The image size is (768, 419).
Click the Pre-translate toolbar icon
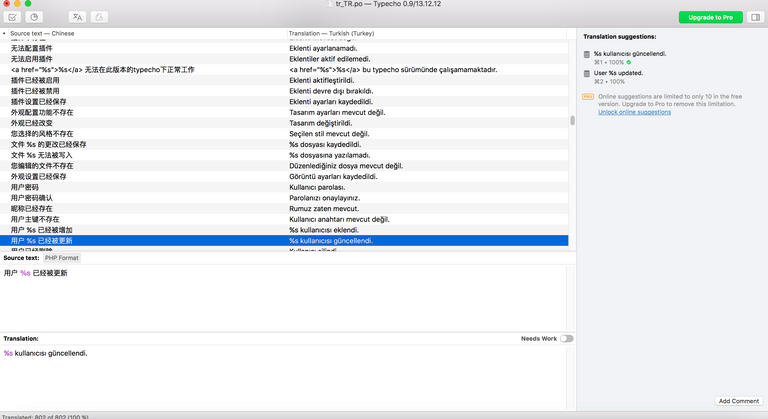tap(77, 17)
